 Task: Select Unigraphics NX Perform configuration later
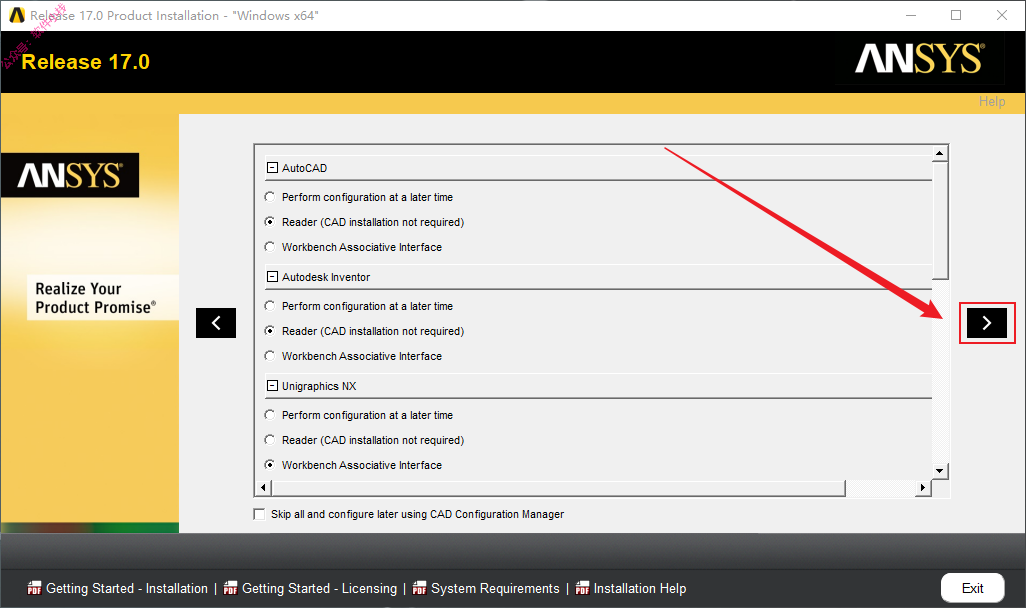[x=270, y=415]
